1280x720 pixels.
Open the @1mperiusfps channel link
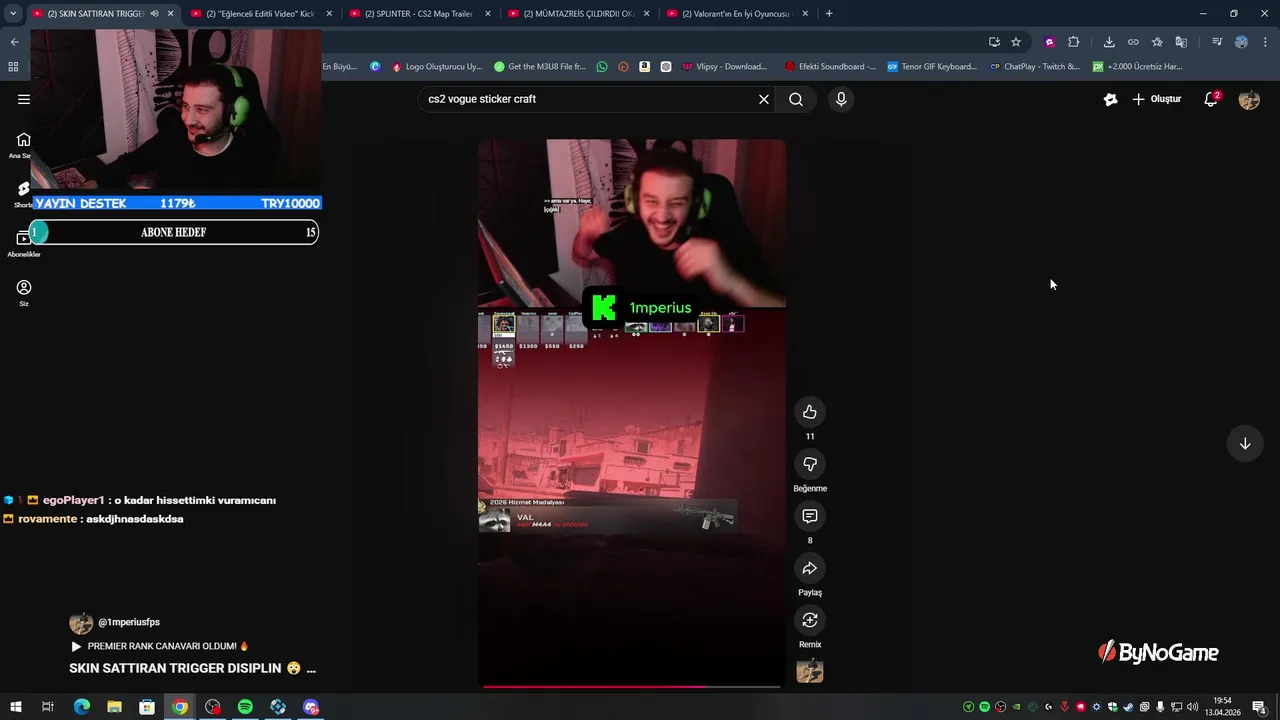coord(129,622)
